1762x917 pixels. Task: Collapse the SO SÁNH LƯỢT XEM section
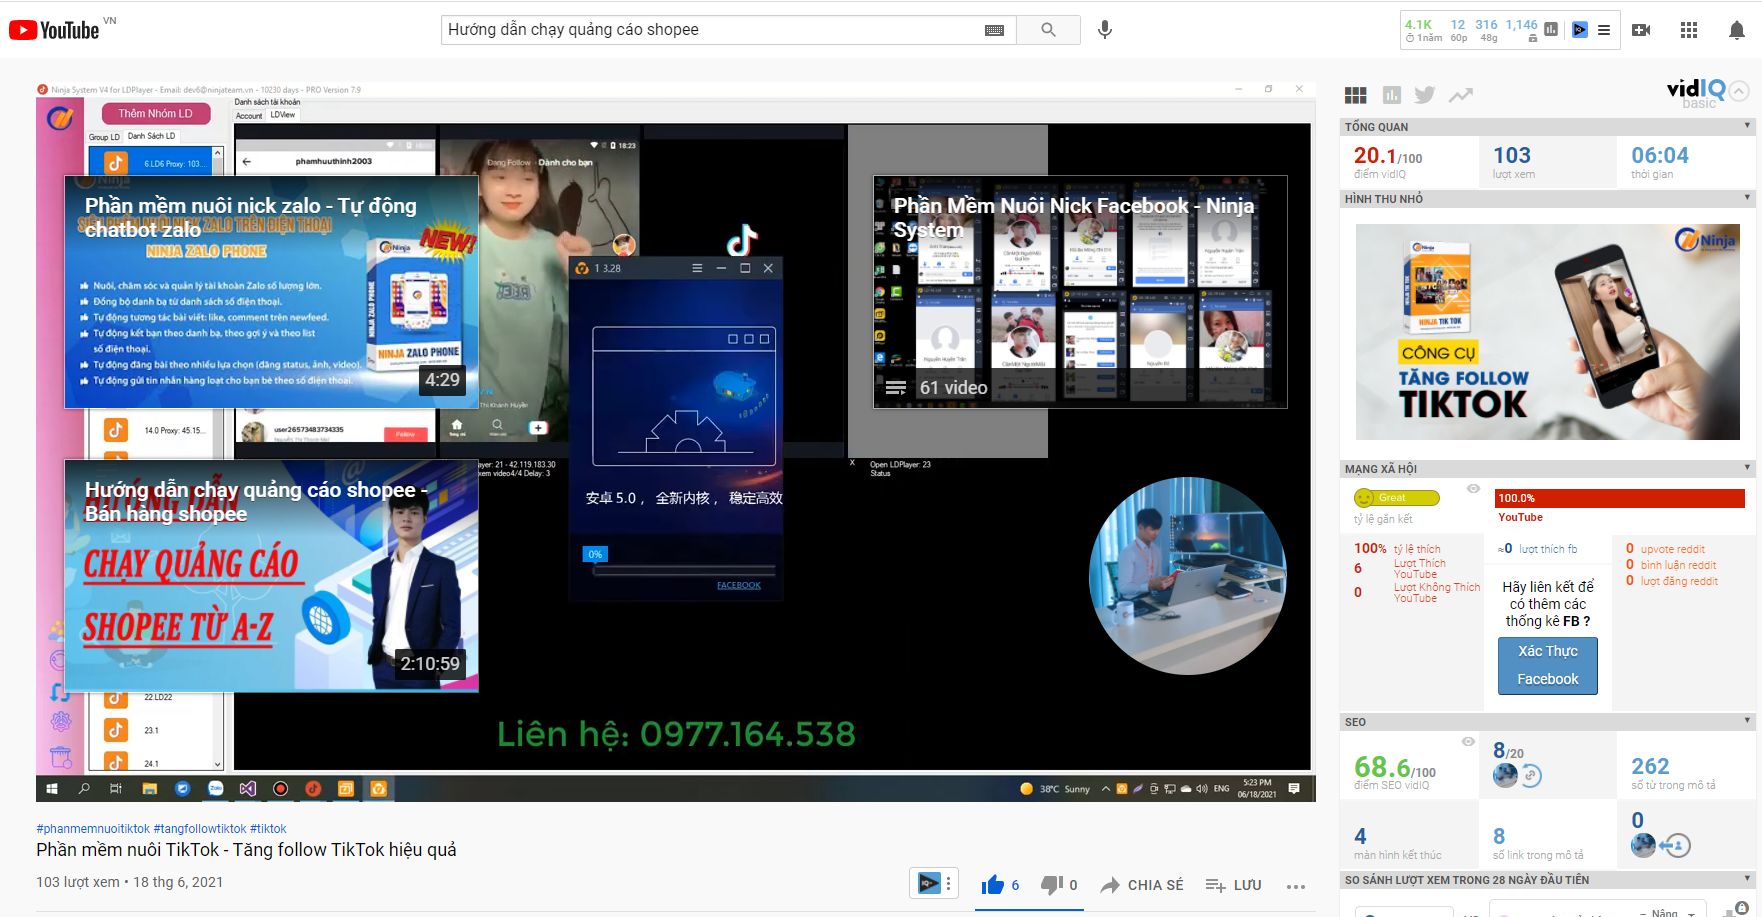pyautogui.click(x=1747, y=879)
